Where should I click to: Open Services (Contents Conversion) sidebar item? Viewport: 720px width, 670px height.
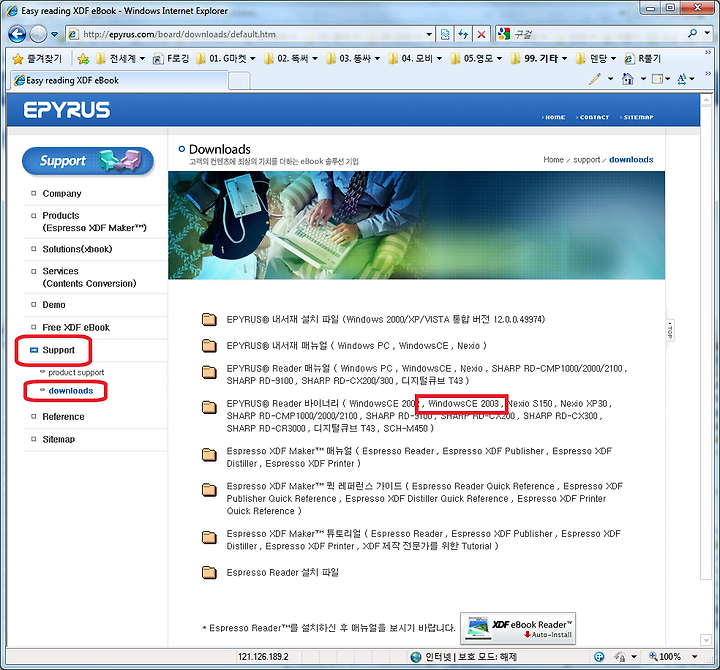(x=90, y=277)
